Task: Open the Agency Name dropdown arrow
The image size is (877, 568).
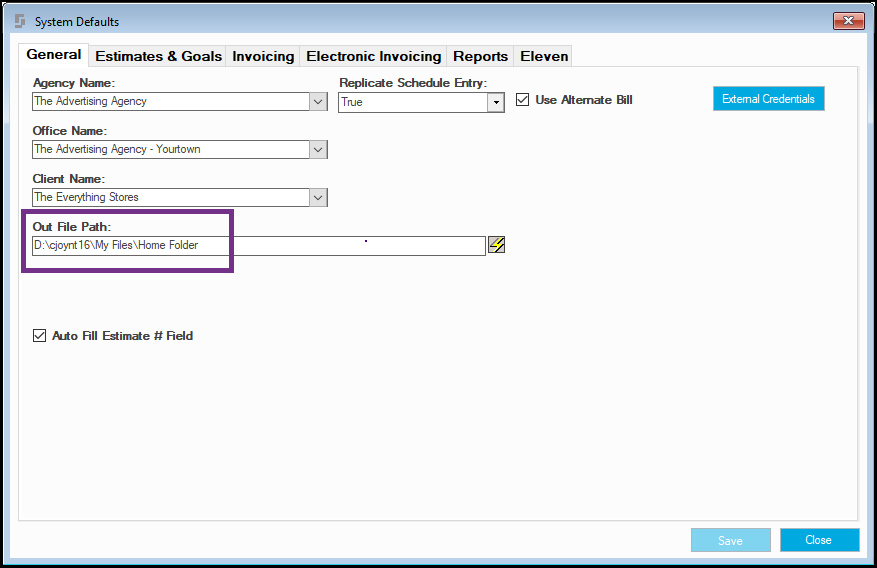Action: tap(318, 102)
